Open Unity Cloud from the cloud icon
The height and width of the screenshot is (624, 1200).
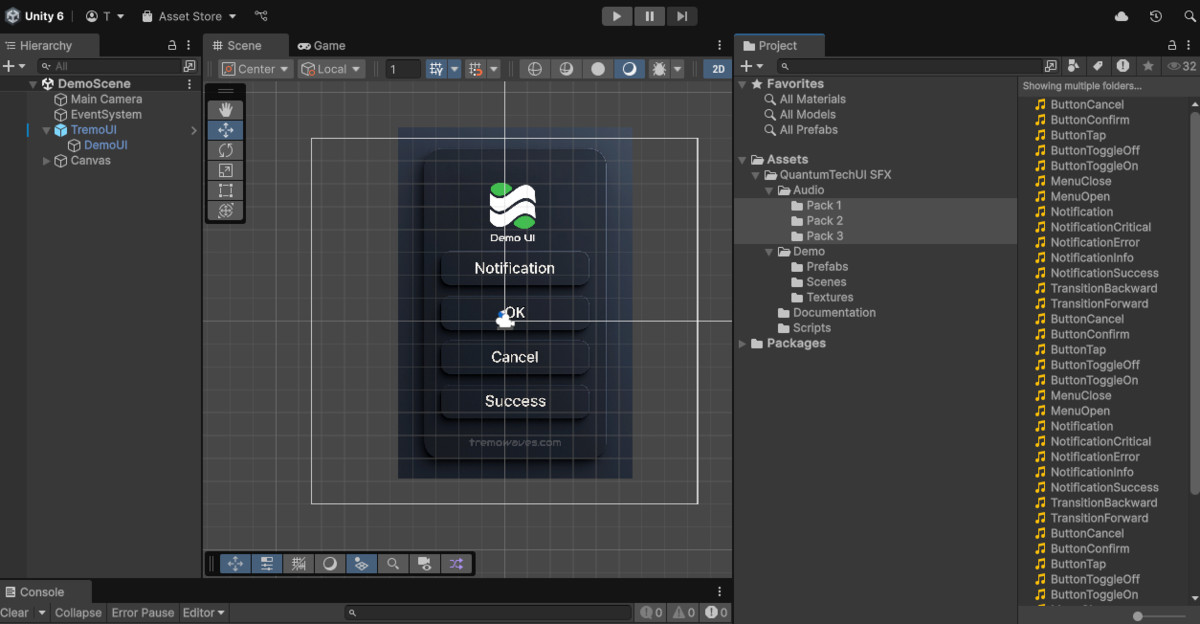1121,16
